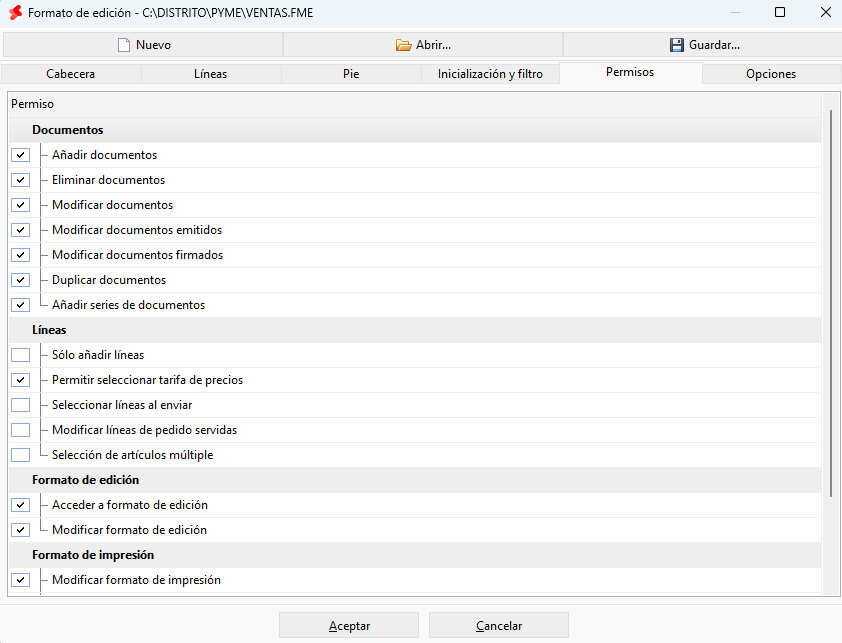Switch to the Cabecera tab
Screen dimensions: 842x643
coord(71,74)
